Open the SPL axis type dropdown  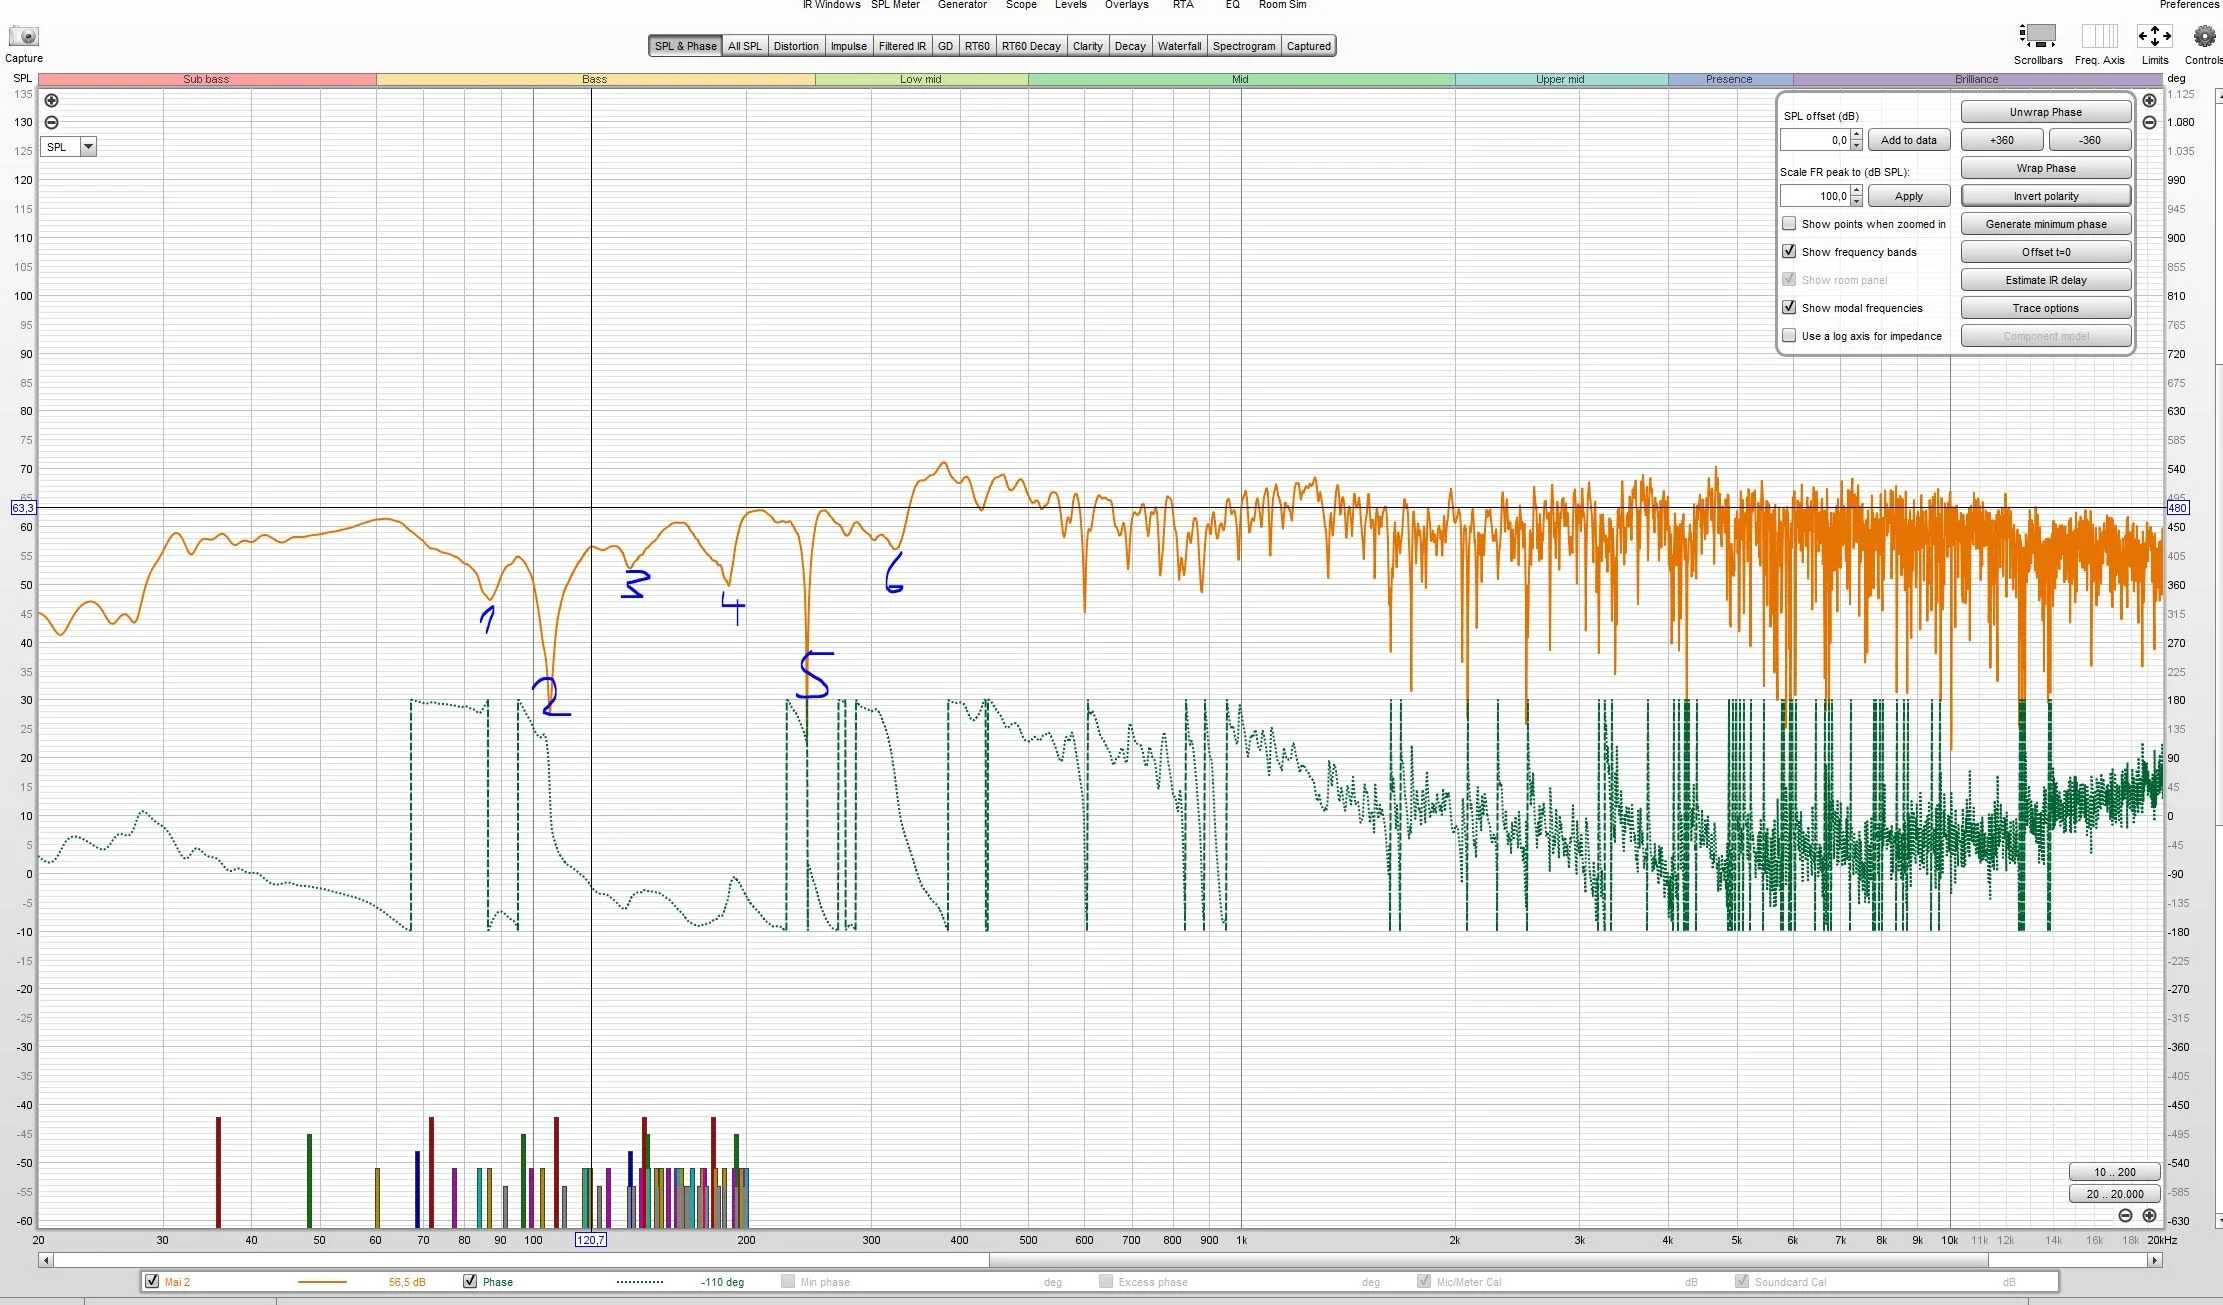pos(69,147)
